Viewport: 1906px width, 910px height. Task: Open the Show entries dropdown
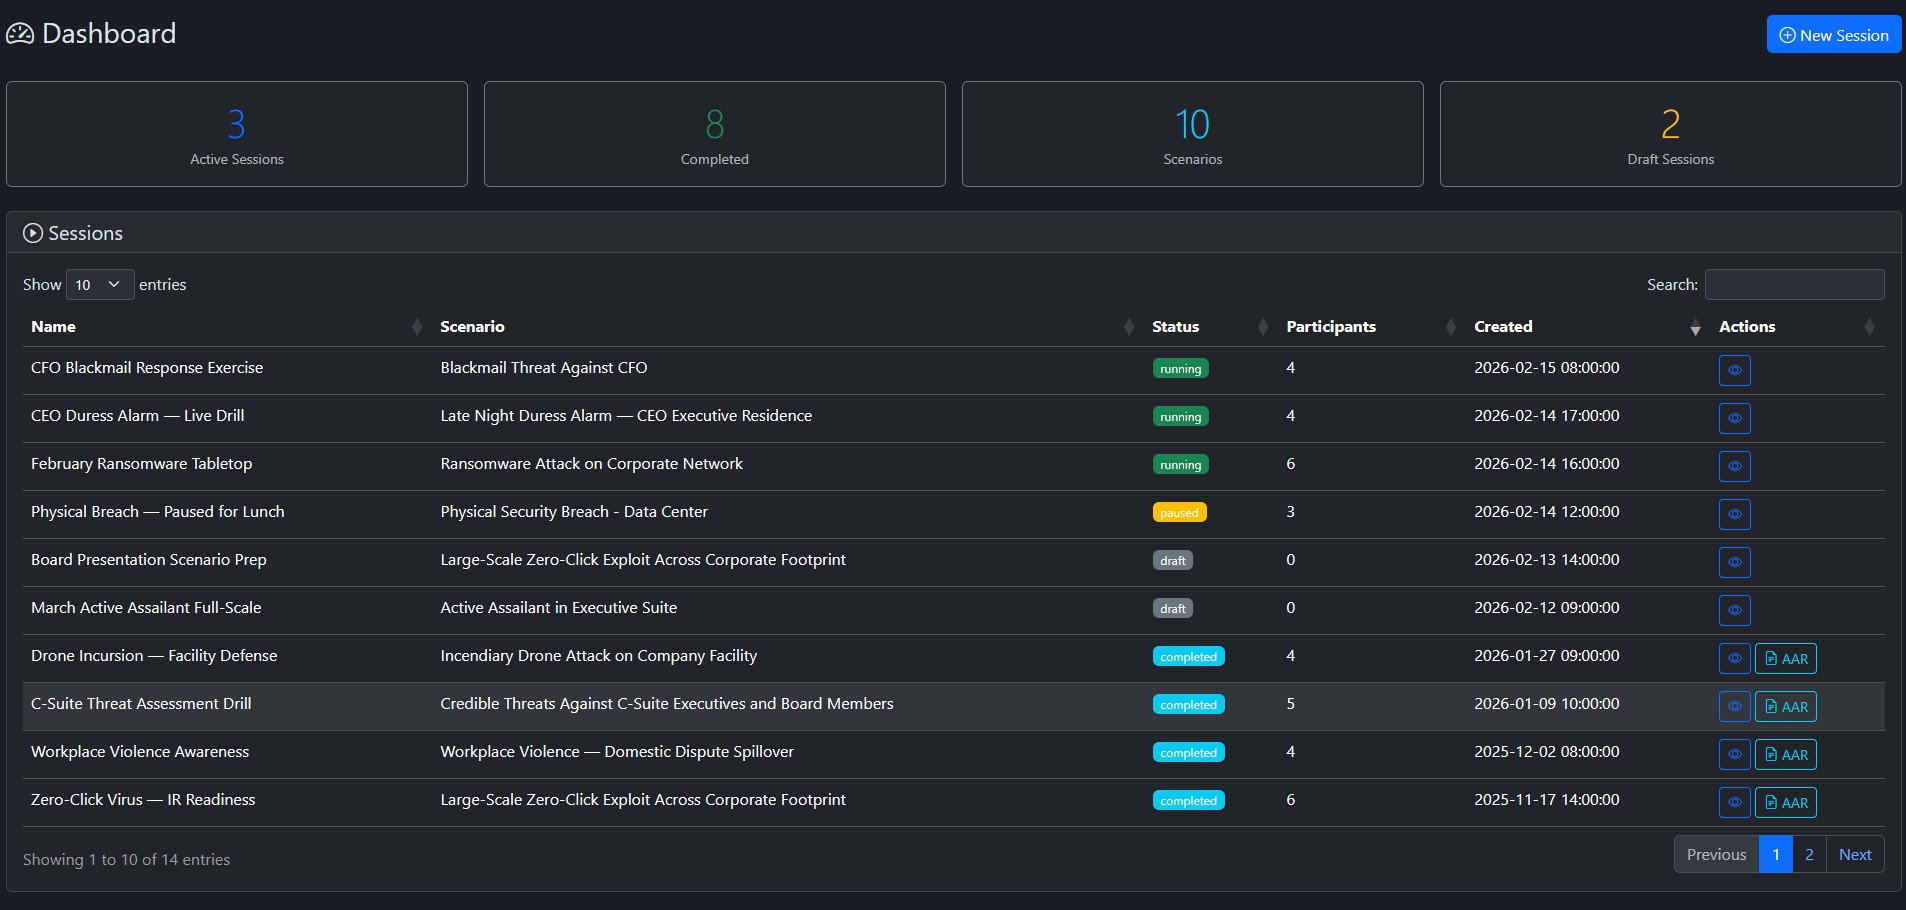tap(98, 284)
